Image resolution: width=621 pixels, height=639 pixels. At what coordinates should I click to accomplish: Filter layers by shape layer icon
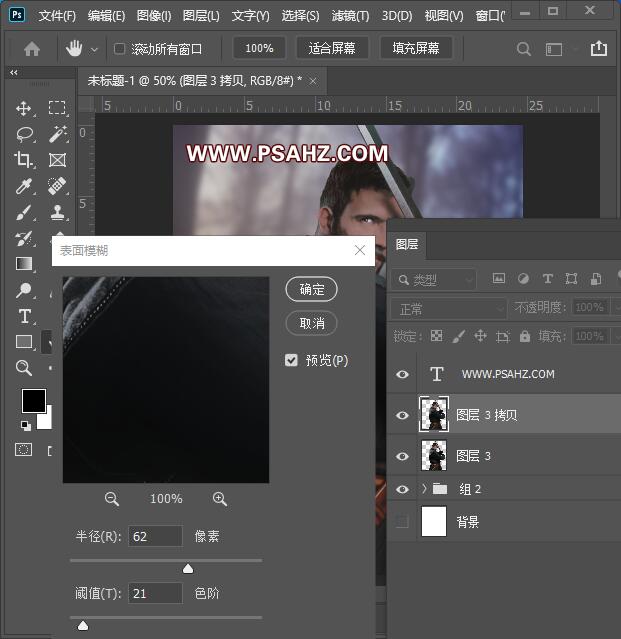click(571, 279)
